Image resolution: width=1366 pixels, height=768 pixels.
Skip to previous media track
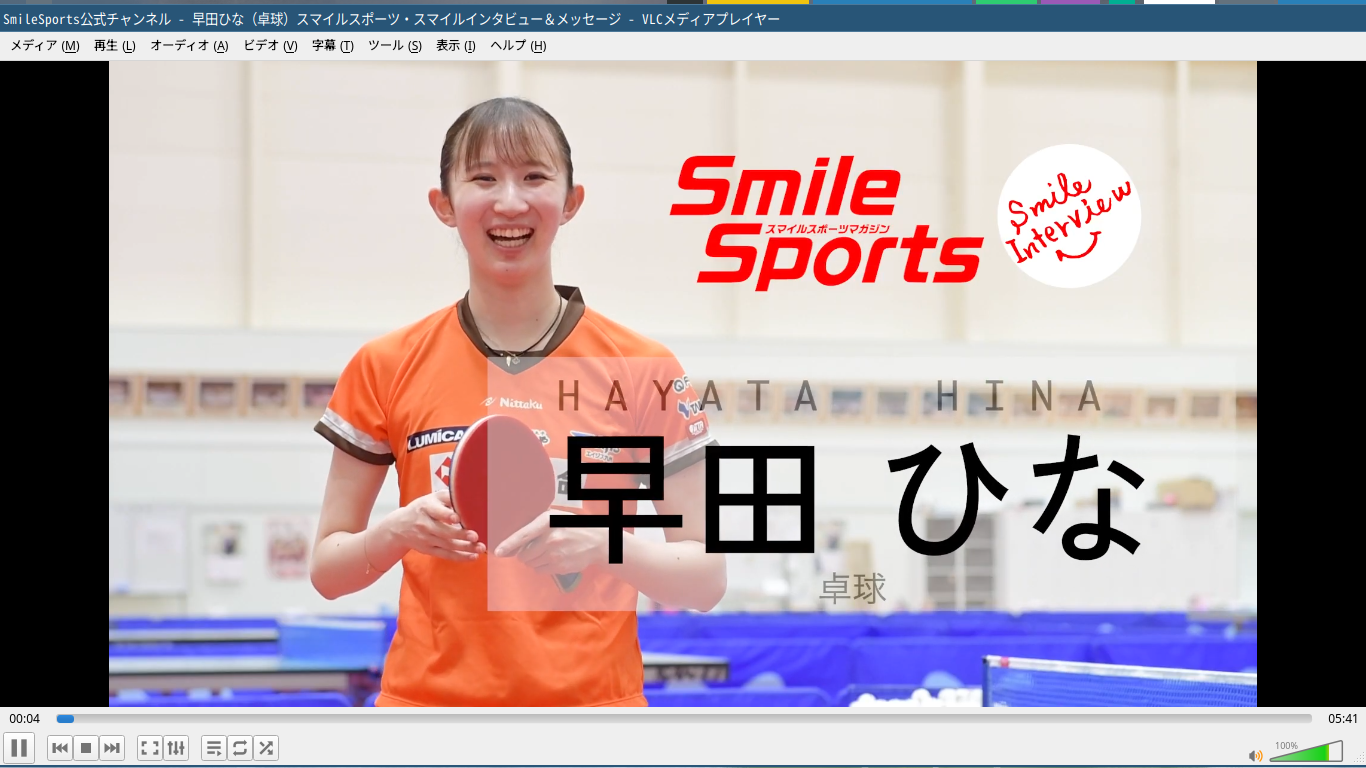(x=60, y=748)
